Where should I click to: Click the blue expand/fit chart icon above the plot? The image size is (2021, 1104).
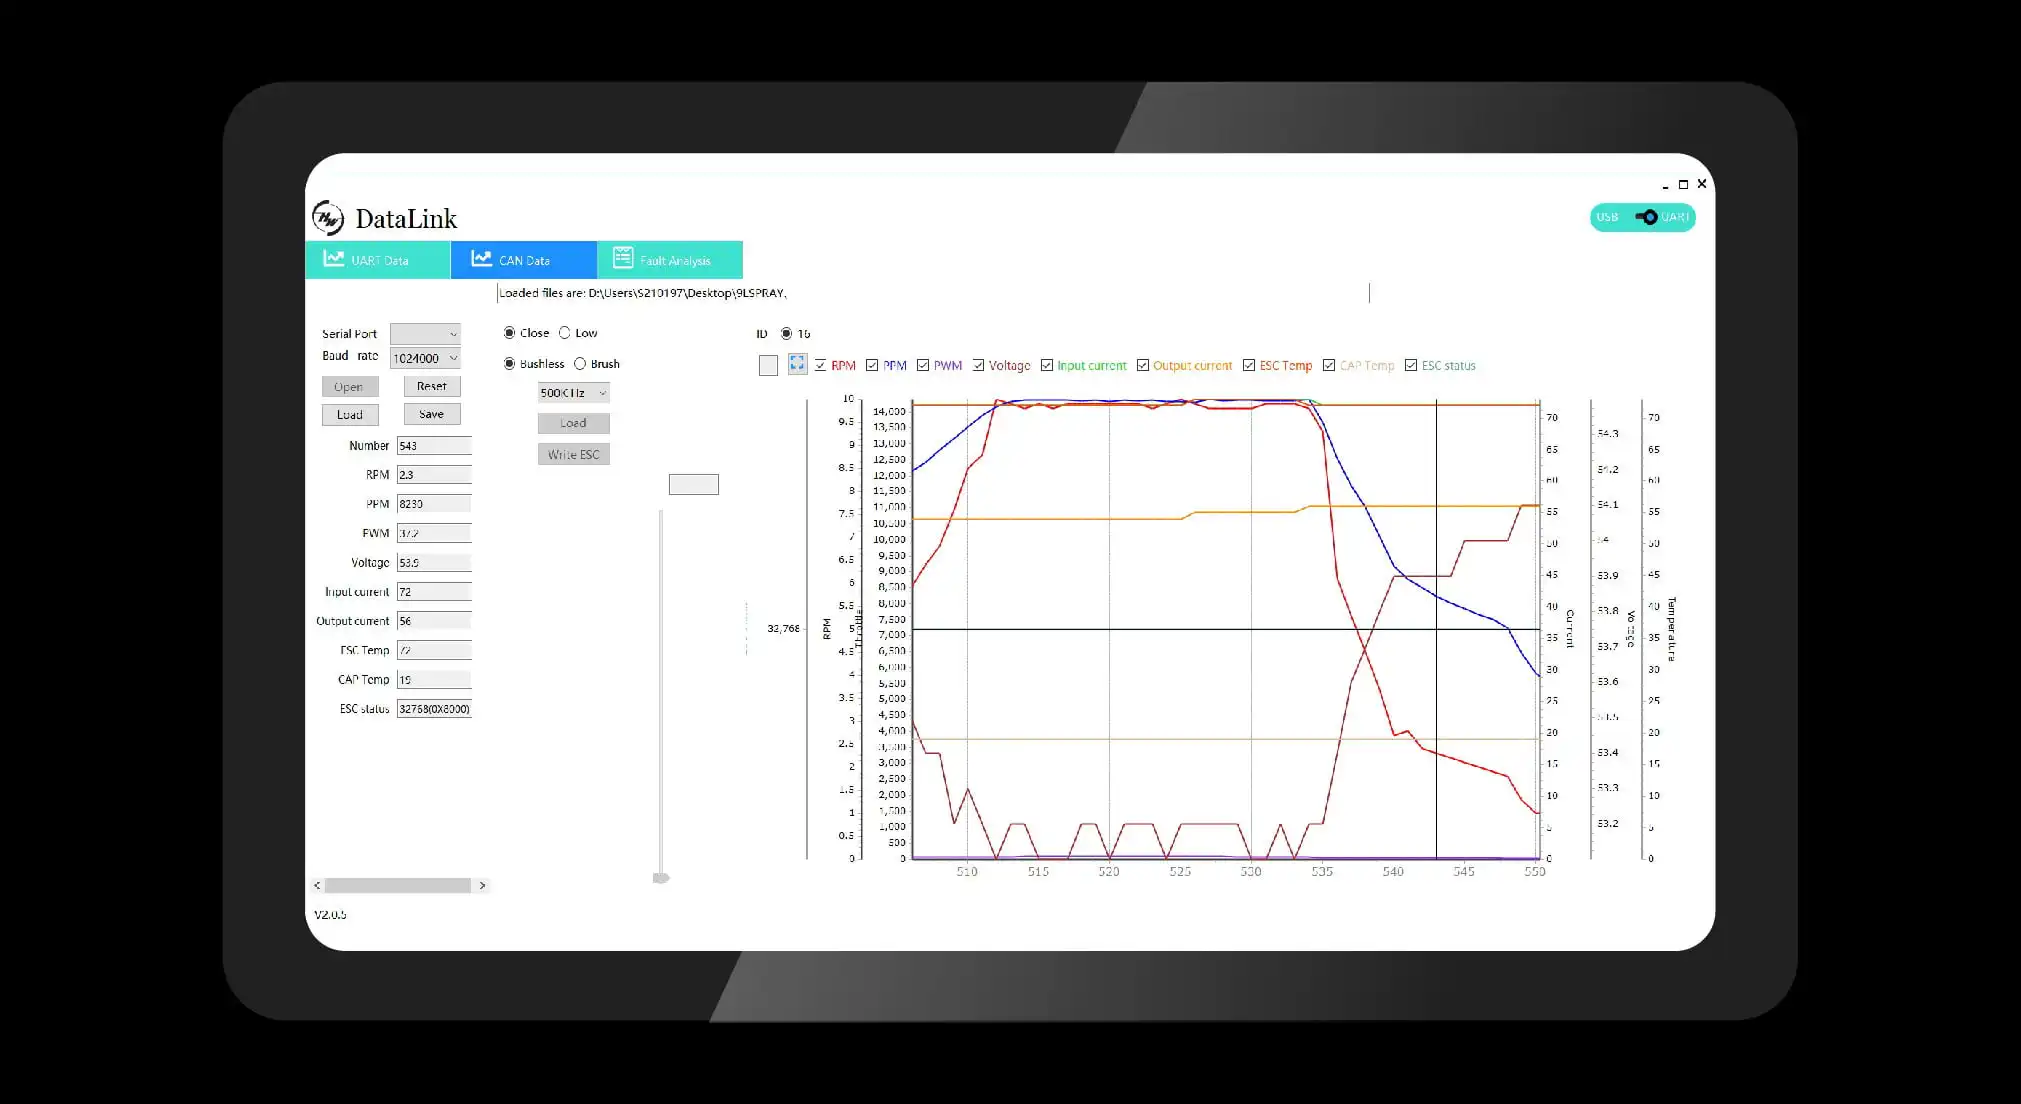pyautogui.click(x=797, y=364)
